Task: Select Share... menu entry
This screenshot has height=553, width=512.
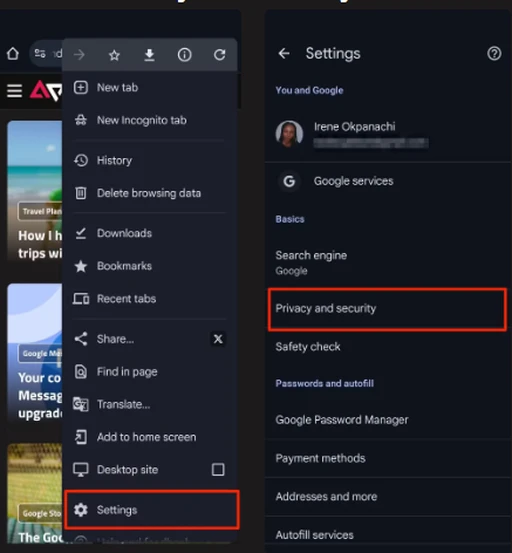Action: 115,339
